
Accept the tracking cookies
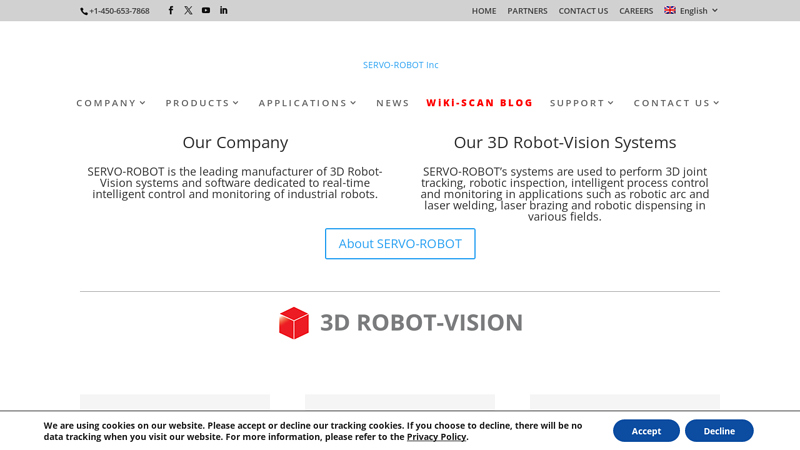(646, 431)
